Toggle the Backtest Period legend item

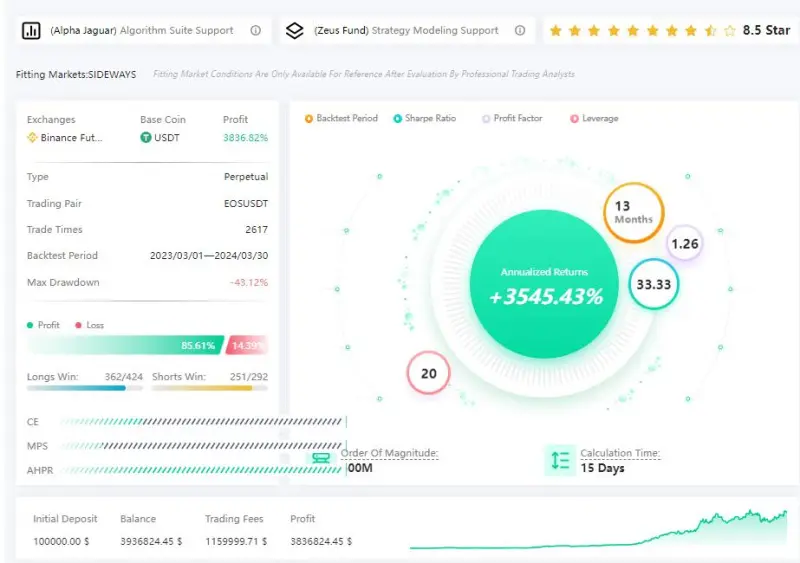click(x=341, y=119)
